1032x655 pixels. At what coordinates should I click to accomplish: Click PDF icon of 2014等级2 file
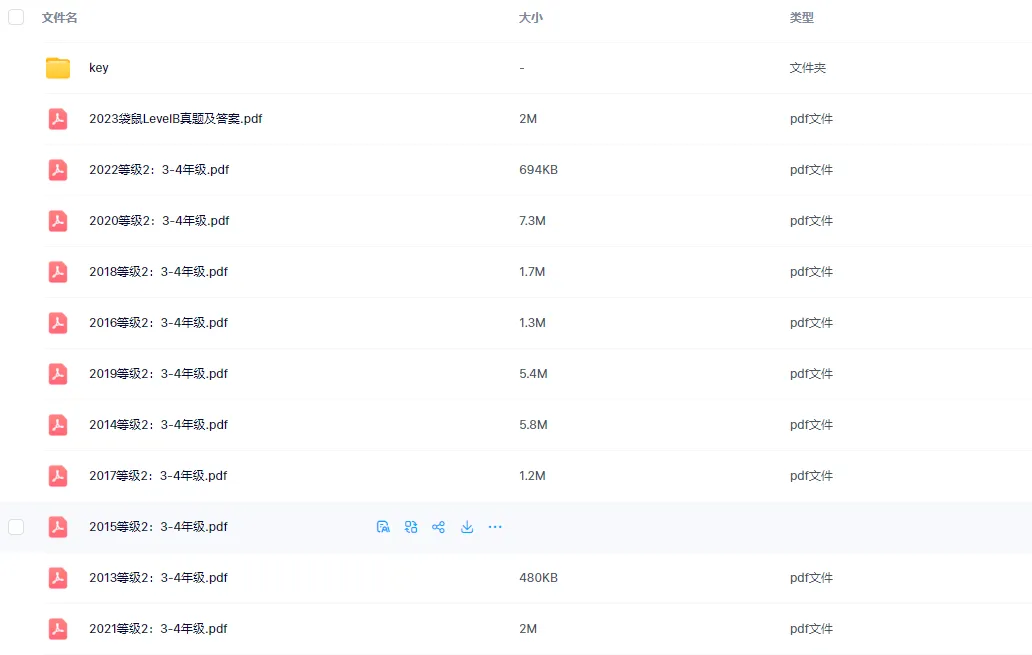[58, 425]
